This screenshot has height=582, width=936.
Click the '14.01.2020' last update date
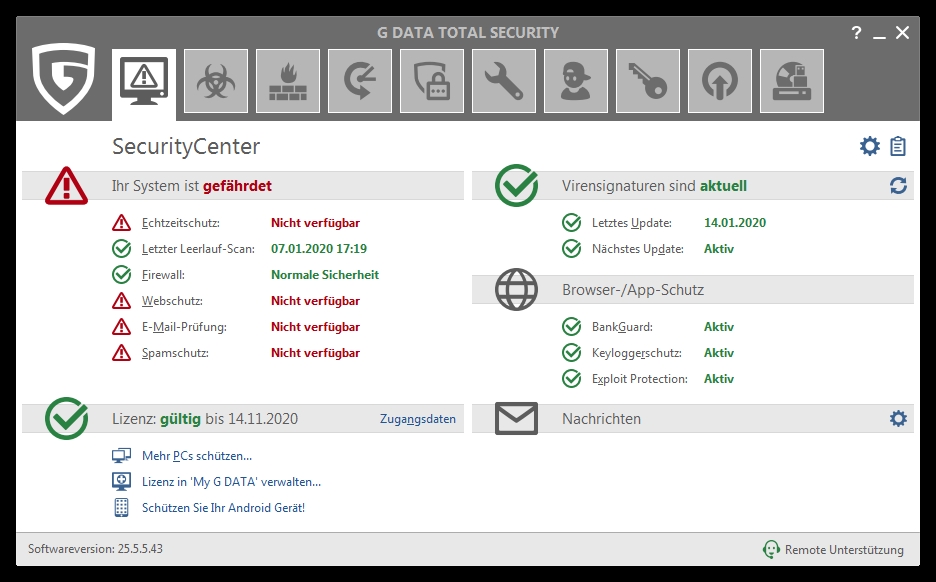pos(735,223)
